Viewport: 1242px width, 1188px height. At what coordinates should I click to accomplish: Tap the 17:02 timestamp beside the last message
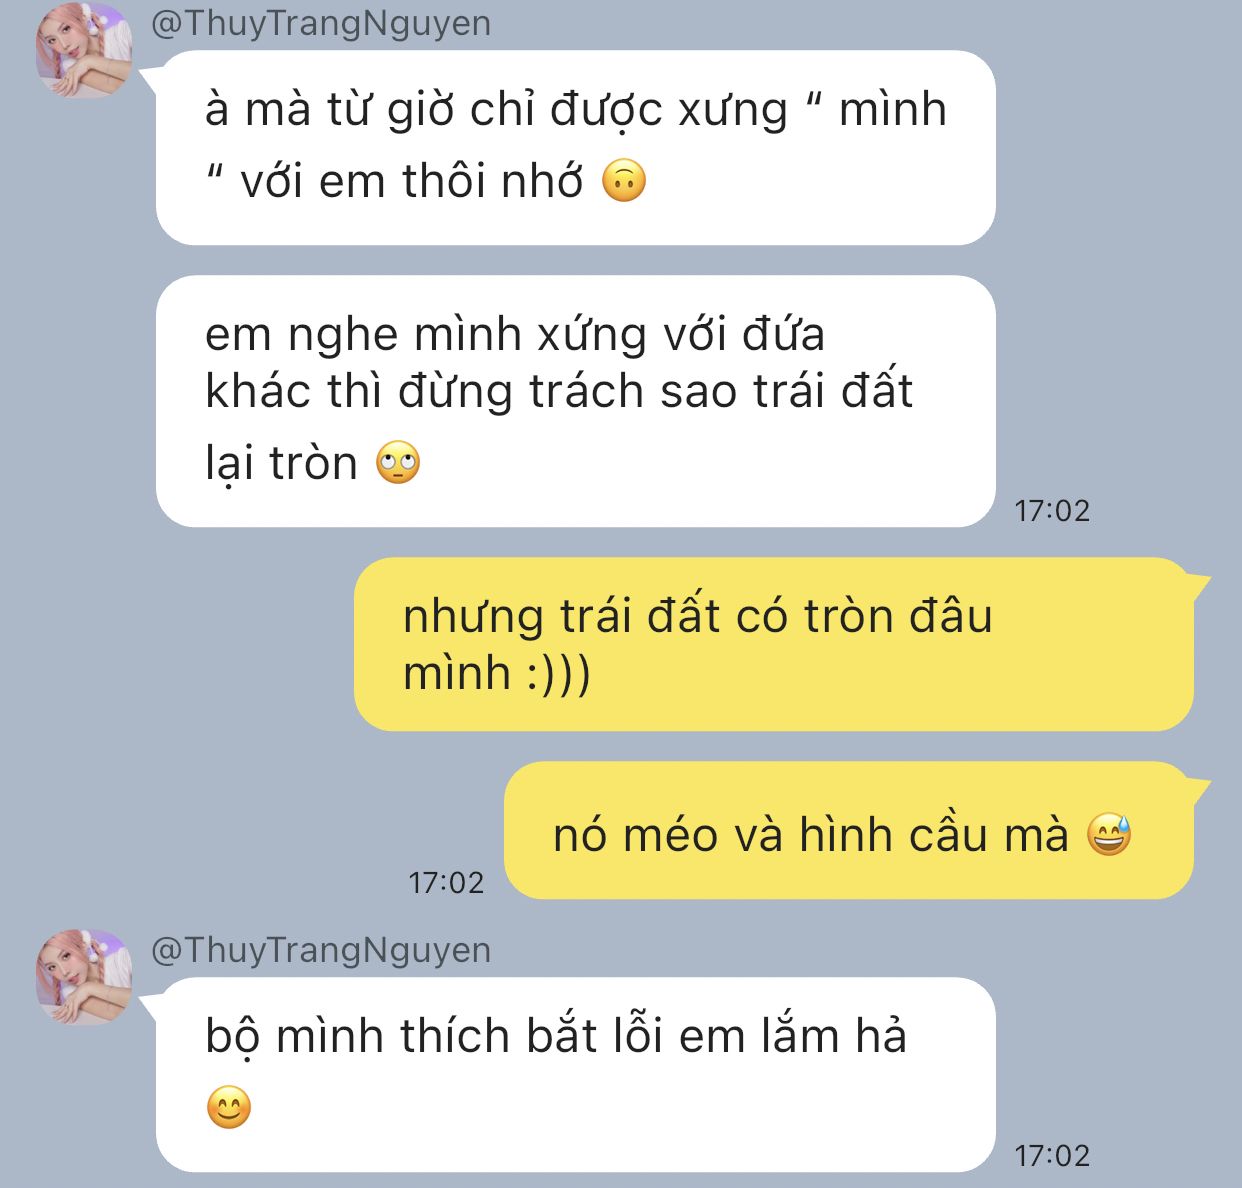[x=1052, y=1156]
